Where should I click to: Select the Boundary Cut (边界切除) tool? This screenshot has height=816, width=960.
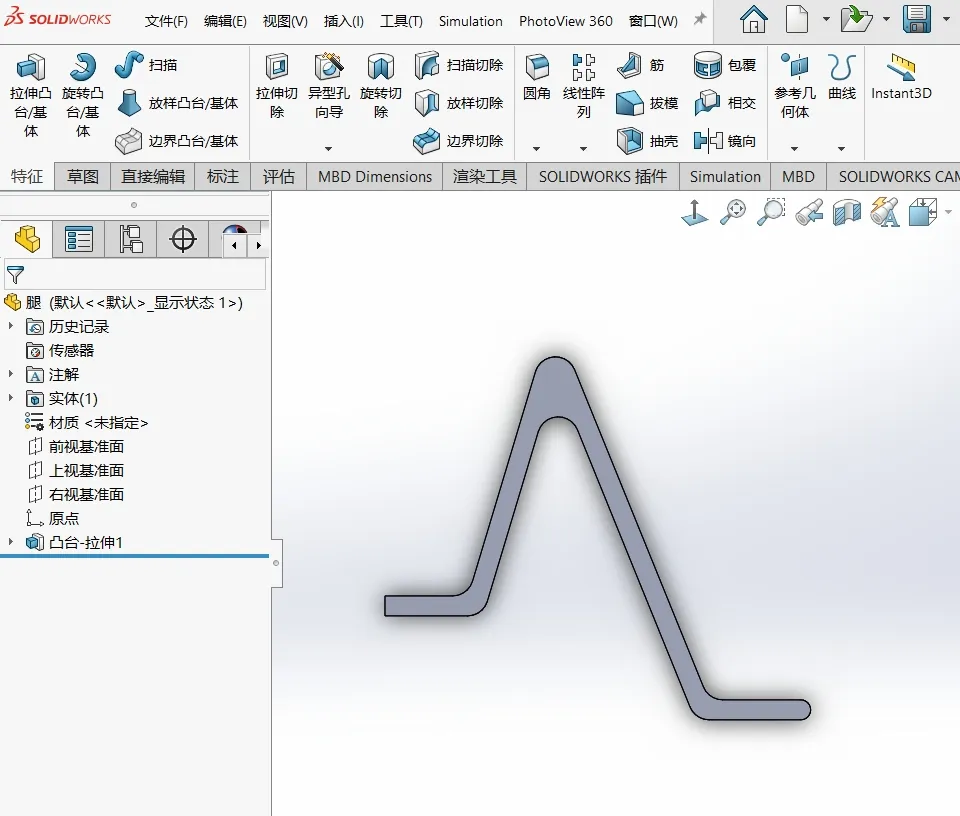[459, 141]
